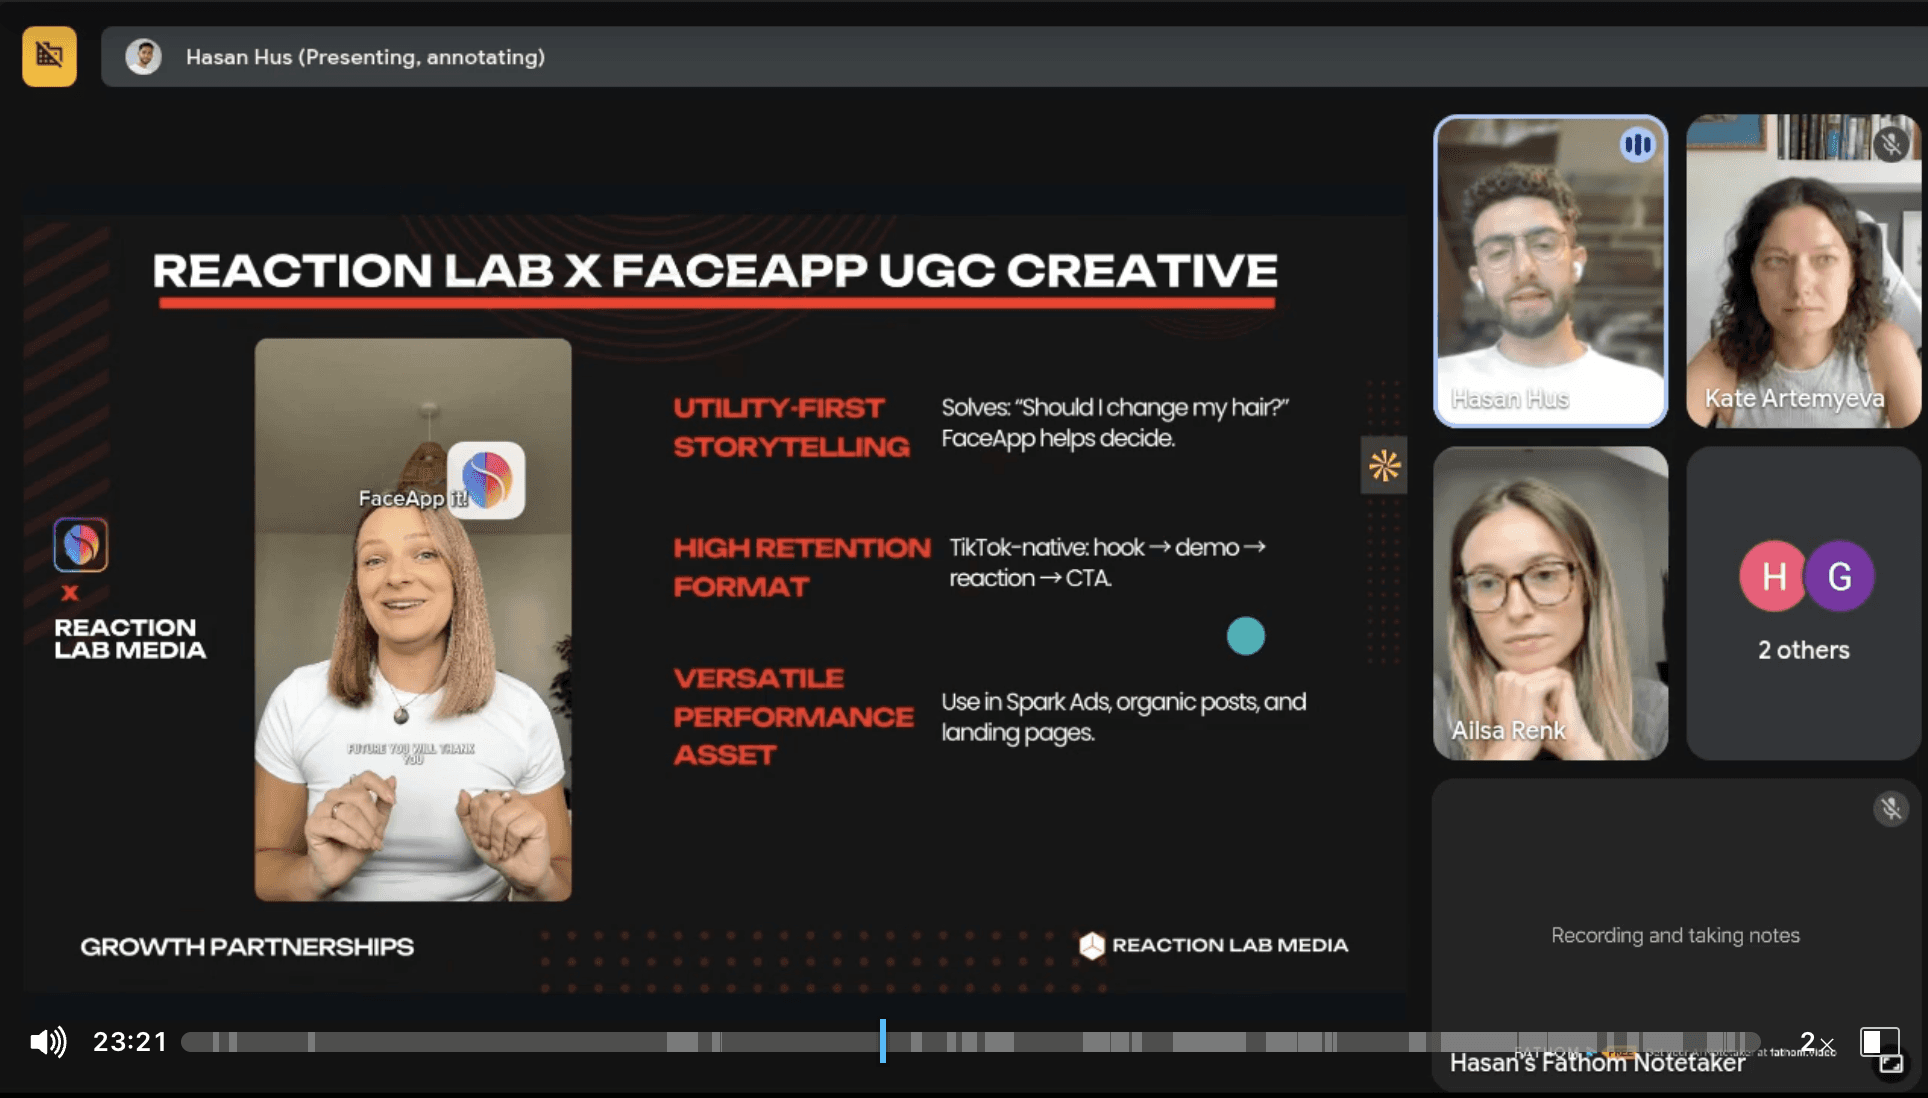The image size is (1928, 1098).
Task: Select Ailsa Renk video tile
Action: tap(1549, 603)
